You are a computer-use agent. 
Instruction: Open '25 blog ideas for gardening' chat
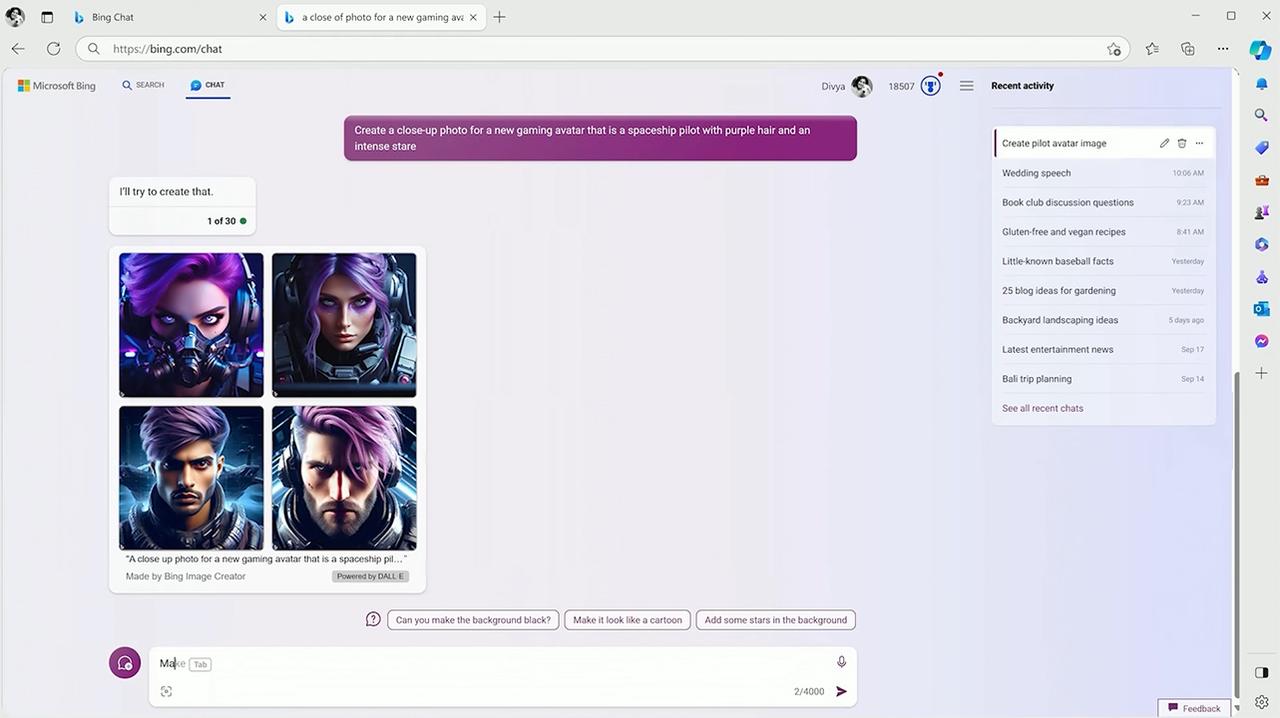pos(1103,291)
